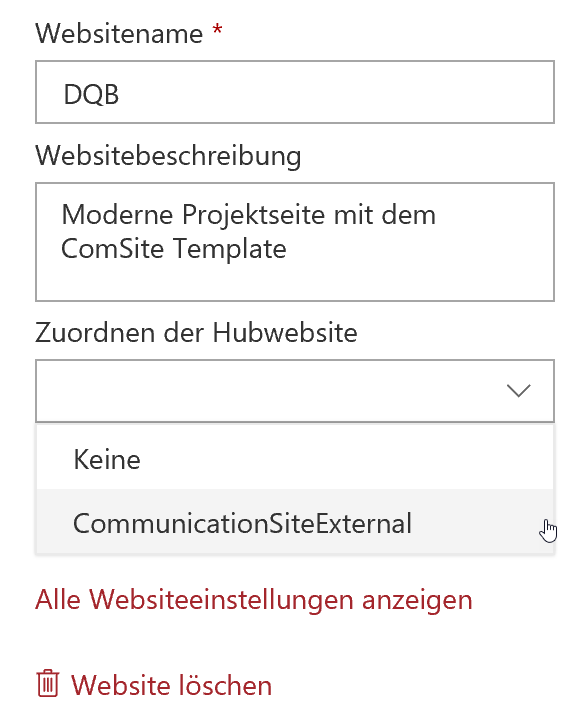This screenshot has height=725, width=586.
Task: Click the Zuordnen der Hubwebsite label
Action: click(196, 332)
